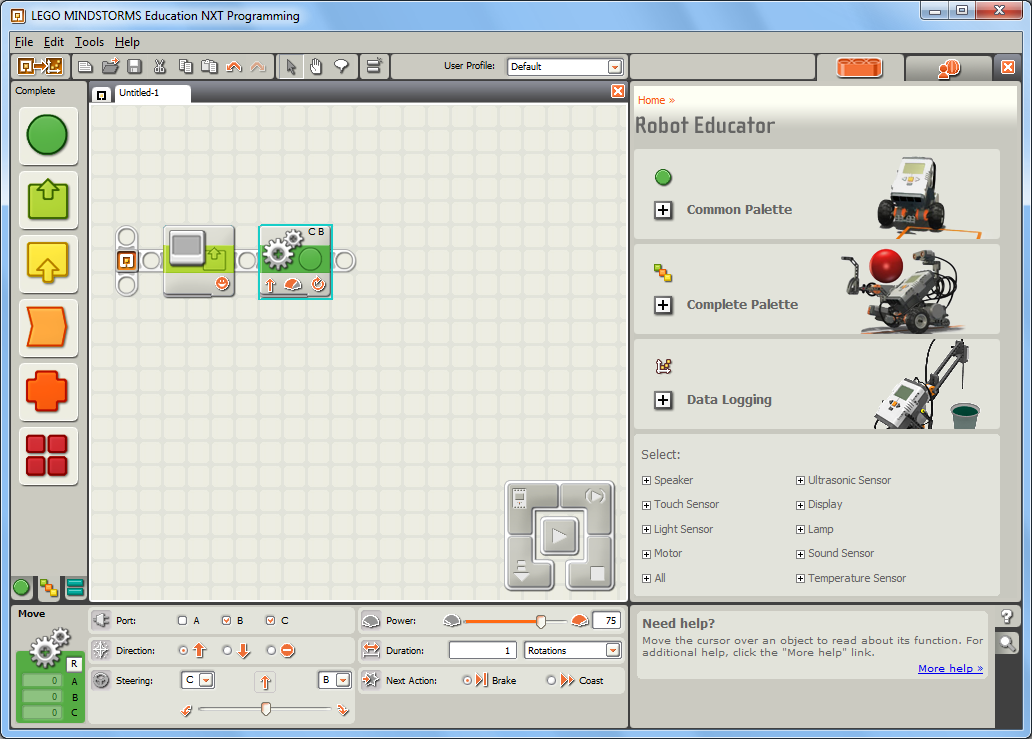
Task: Select Coast as next action
Action: click(552, 680)
